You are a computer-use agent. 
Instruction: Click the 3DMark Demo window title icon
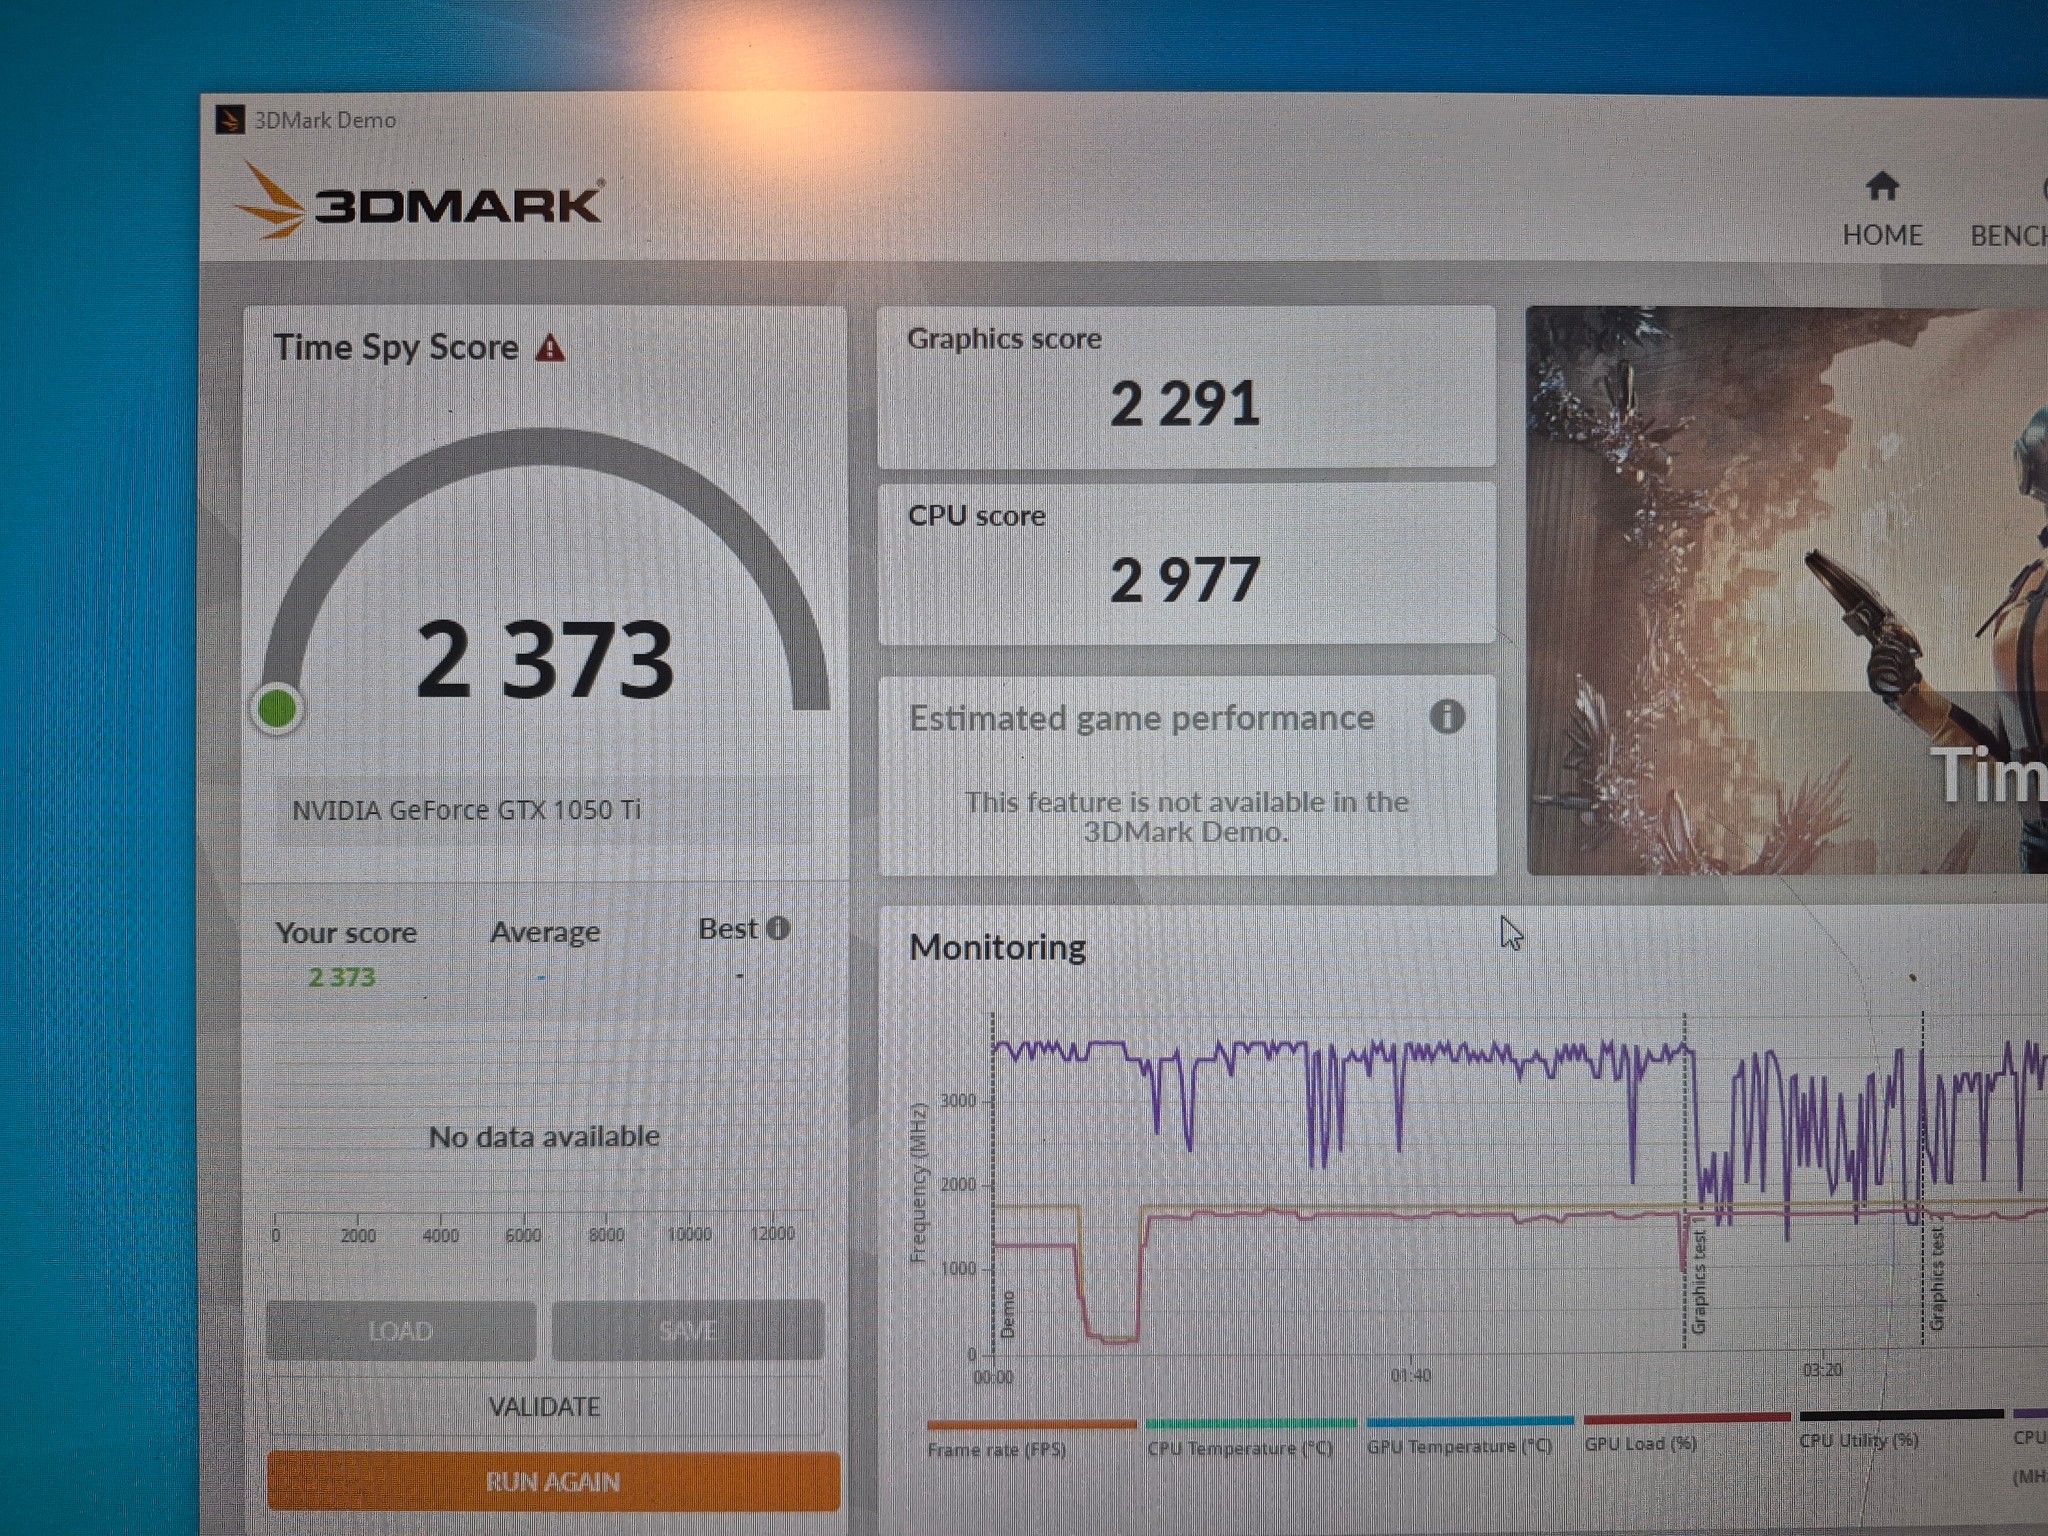[x=230, y=120]
